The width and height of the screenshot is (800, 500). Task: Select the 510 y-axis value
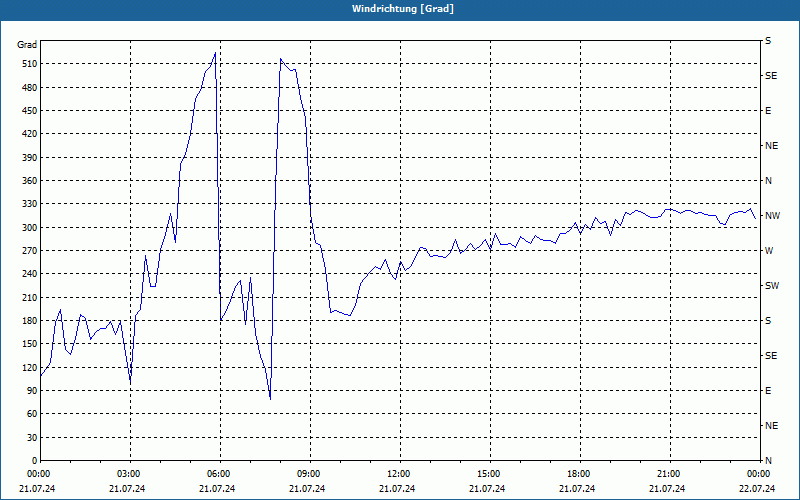coord(31,64)
